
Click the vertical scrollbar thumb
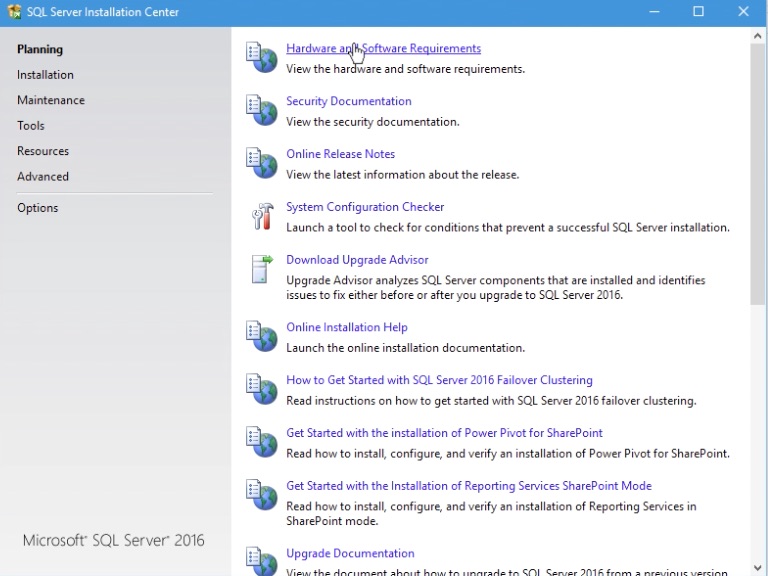tap(758, 175)
